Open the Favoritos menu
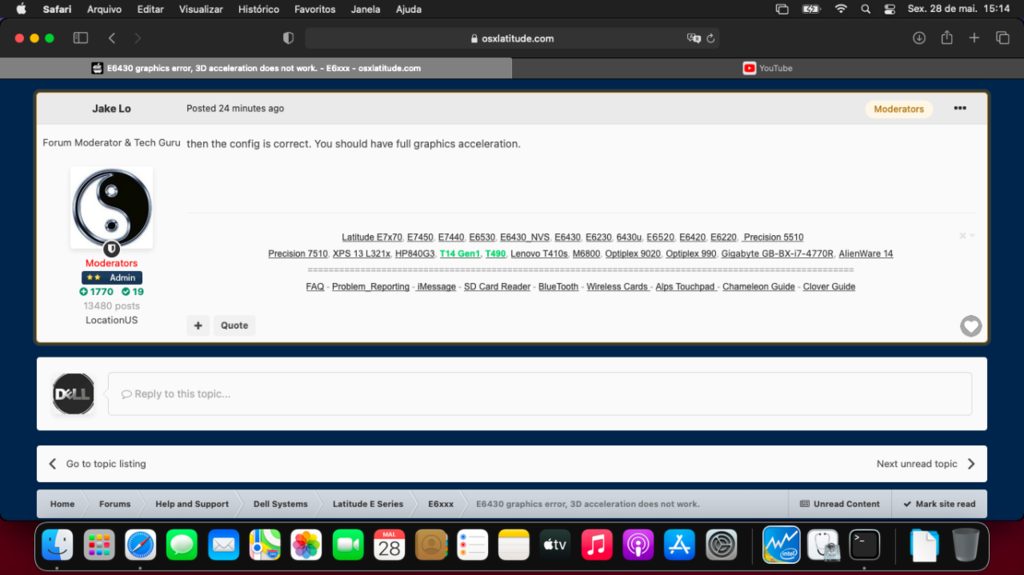Image resolution: width=1024 pixels, height=575 pixels. [315, 9]
